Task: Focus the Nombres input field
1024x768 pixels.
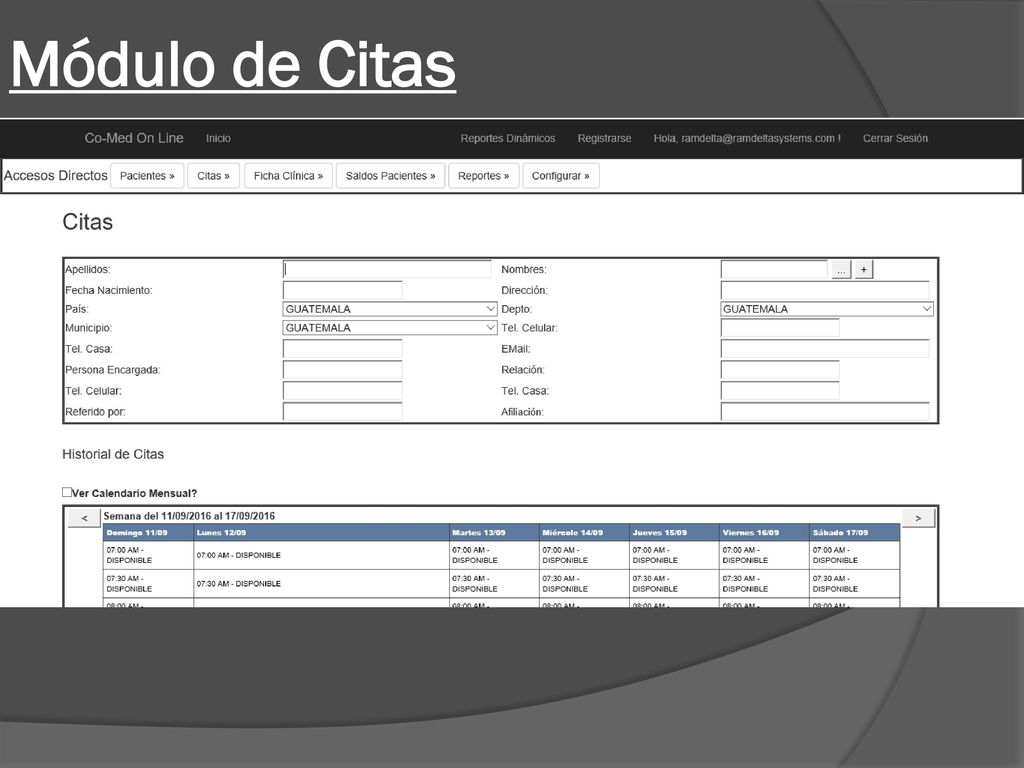Action: point(774,269)
